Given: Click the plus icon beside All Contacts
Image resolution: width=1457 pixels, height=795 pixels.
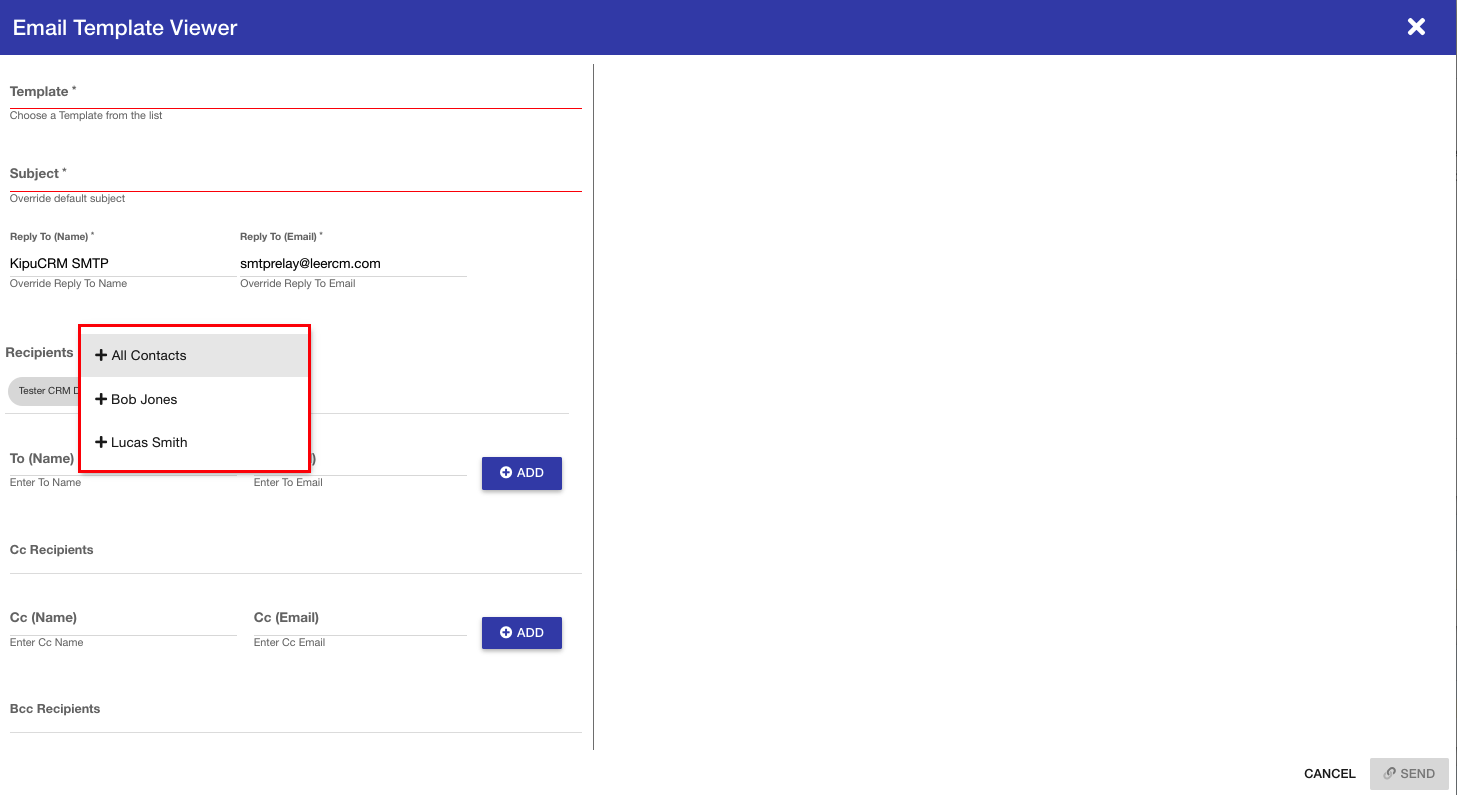Looking at the screenshot, I should pyautogui.click(x=101, y=355).
